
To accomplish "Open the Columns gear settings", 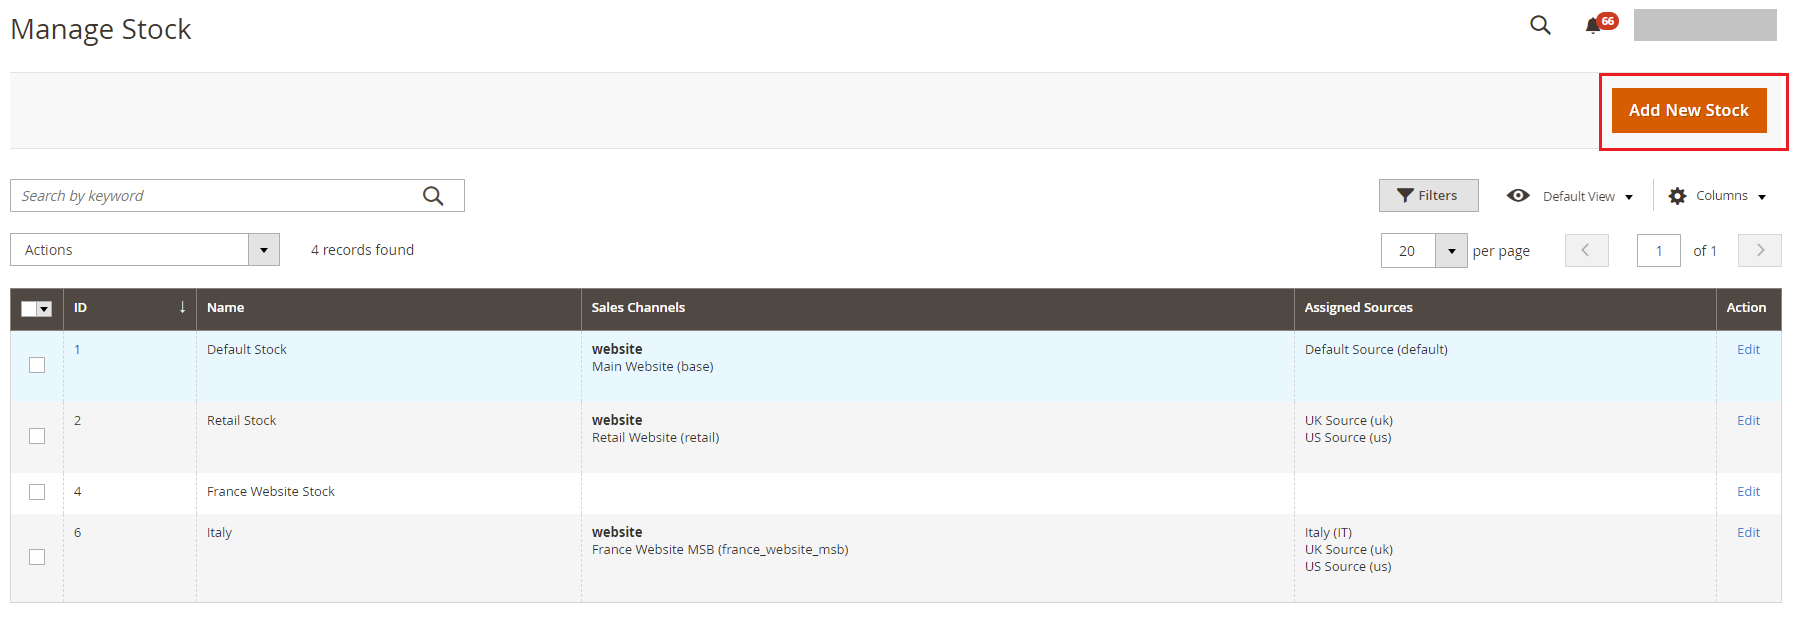I will (1717, 196).
